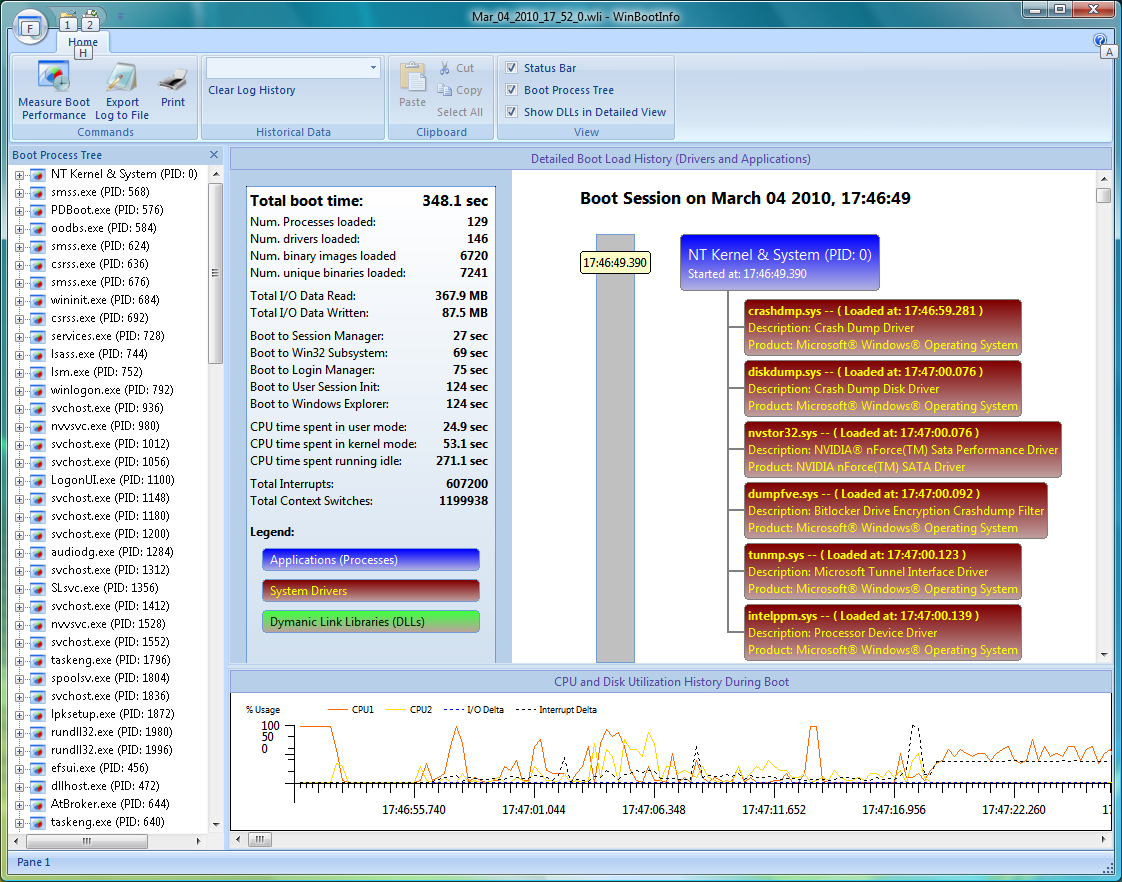
Task: Switch to the Home ribbon tab
Action: coord(83,41)
